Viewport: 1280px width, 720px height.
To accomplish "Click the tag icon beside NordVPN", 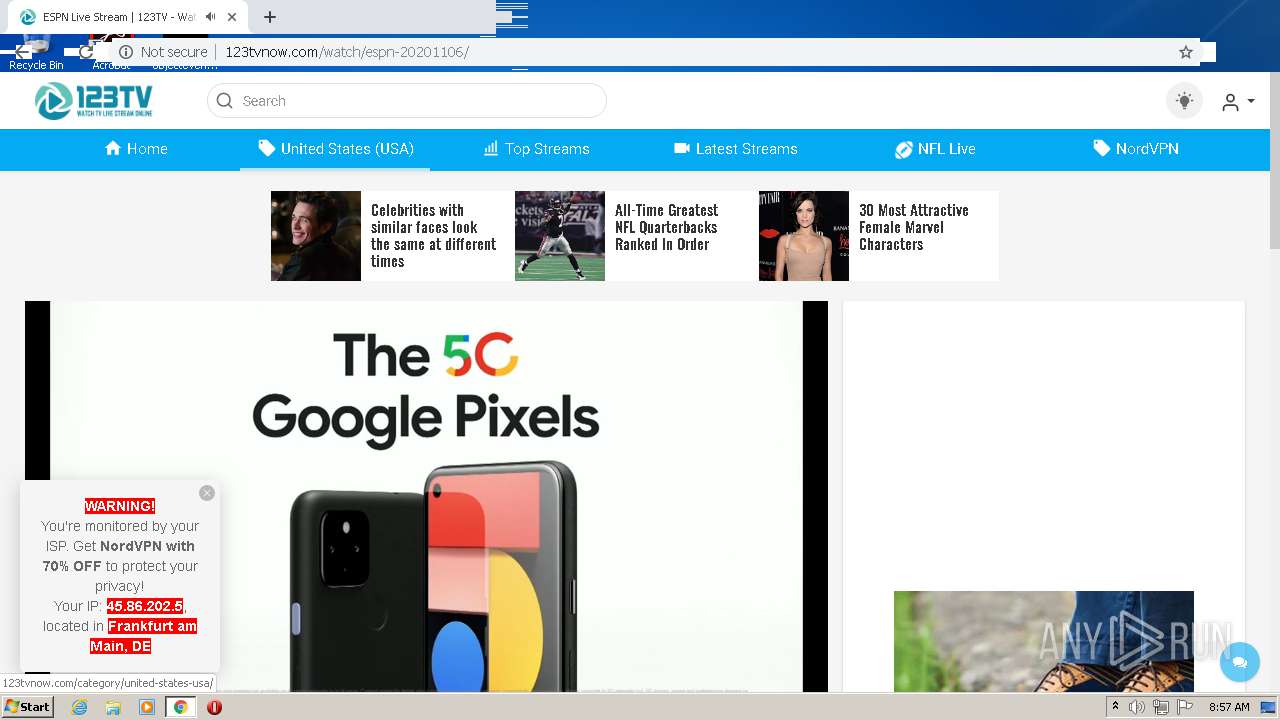I will 1101,148.
